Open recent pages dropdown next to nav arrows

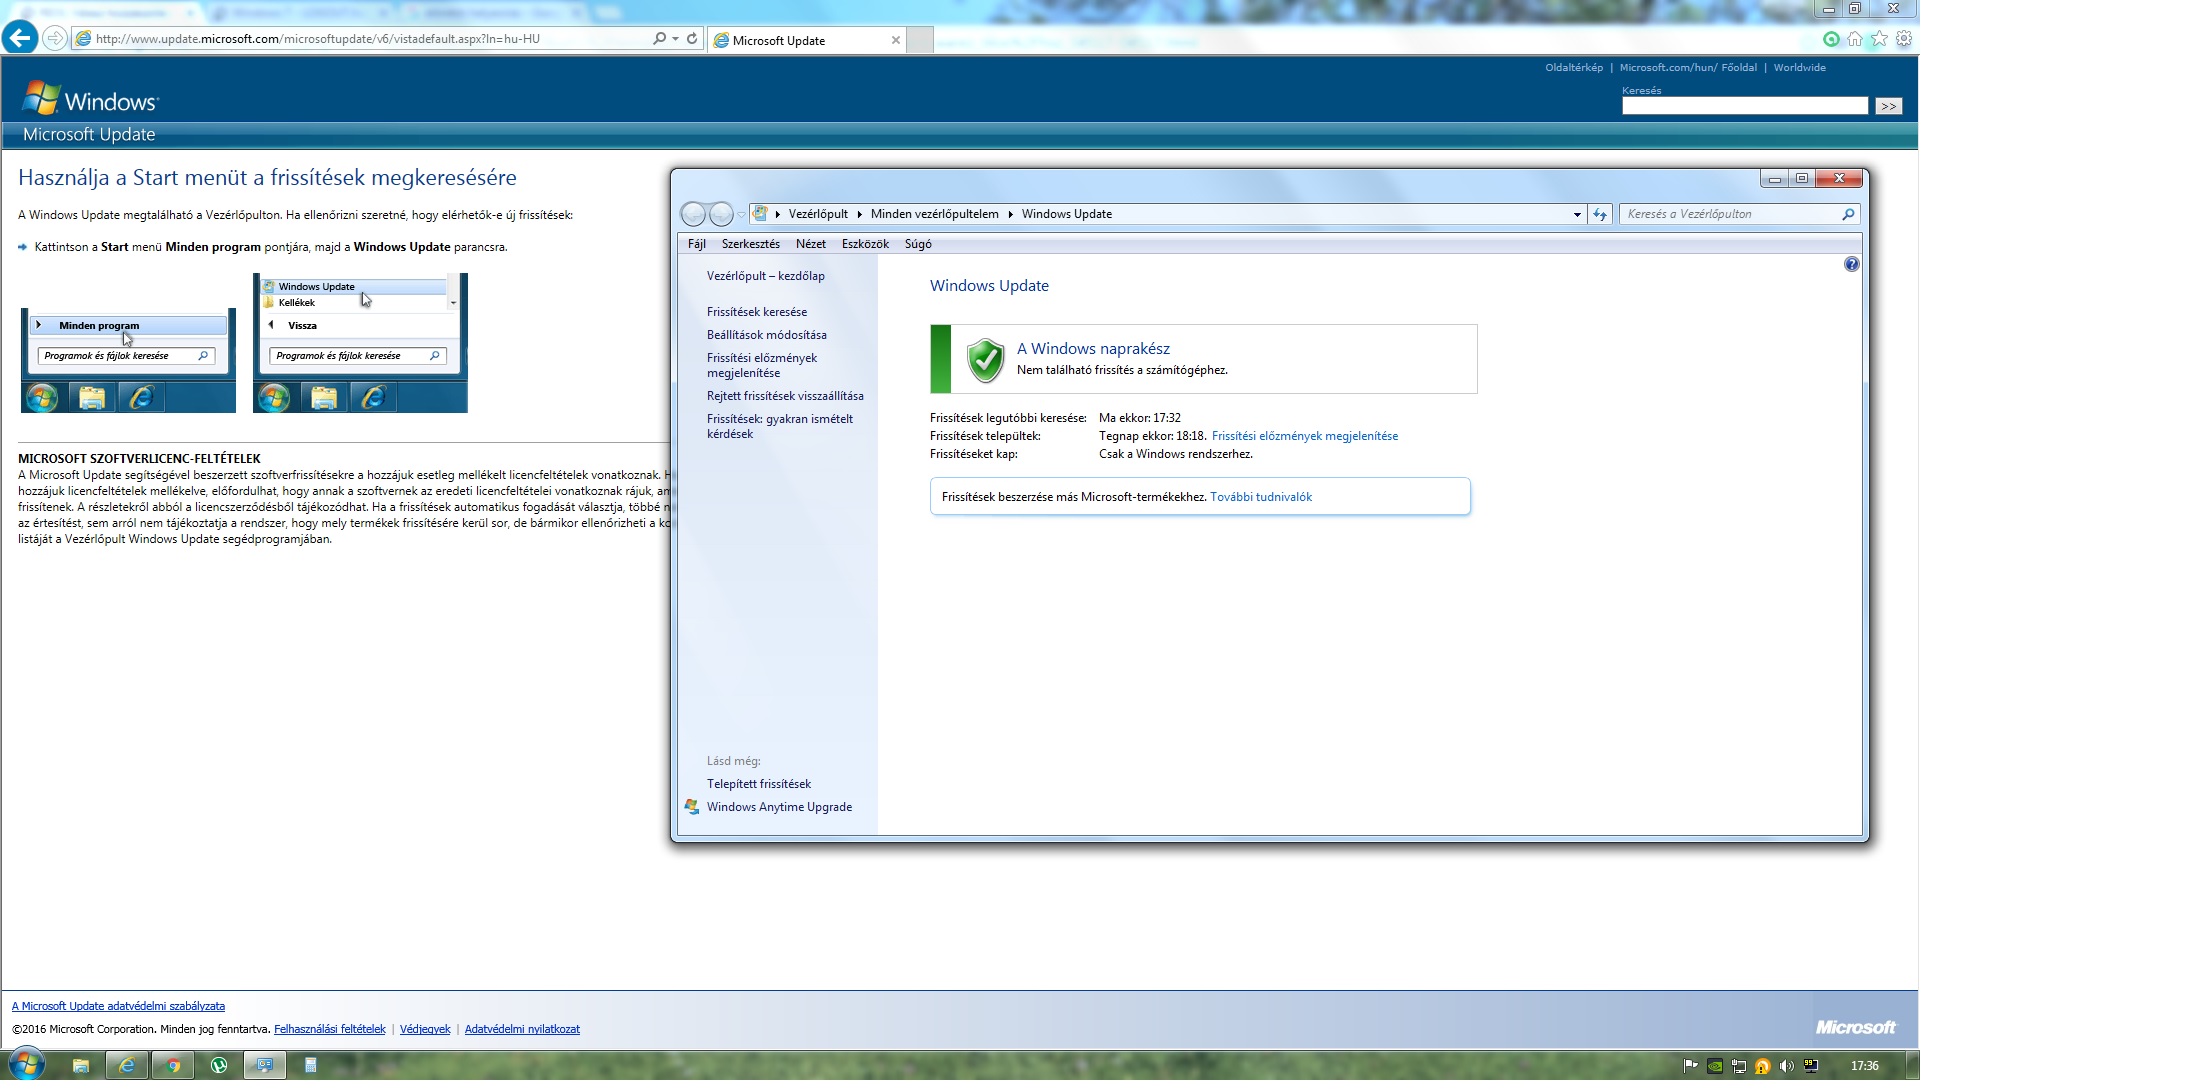(741, 215)
